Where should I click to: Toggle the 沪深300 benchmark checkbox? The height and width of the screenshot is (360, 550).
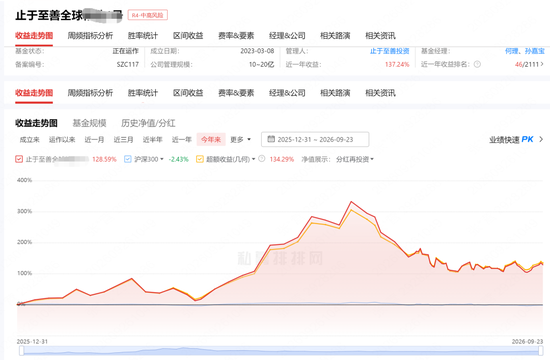[128, 159]
